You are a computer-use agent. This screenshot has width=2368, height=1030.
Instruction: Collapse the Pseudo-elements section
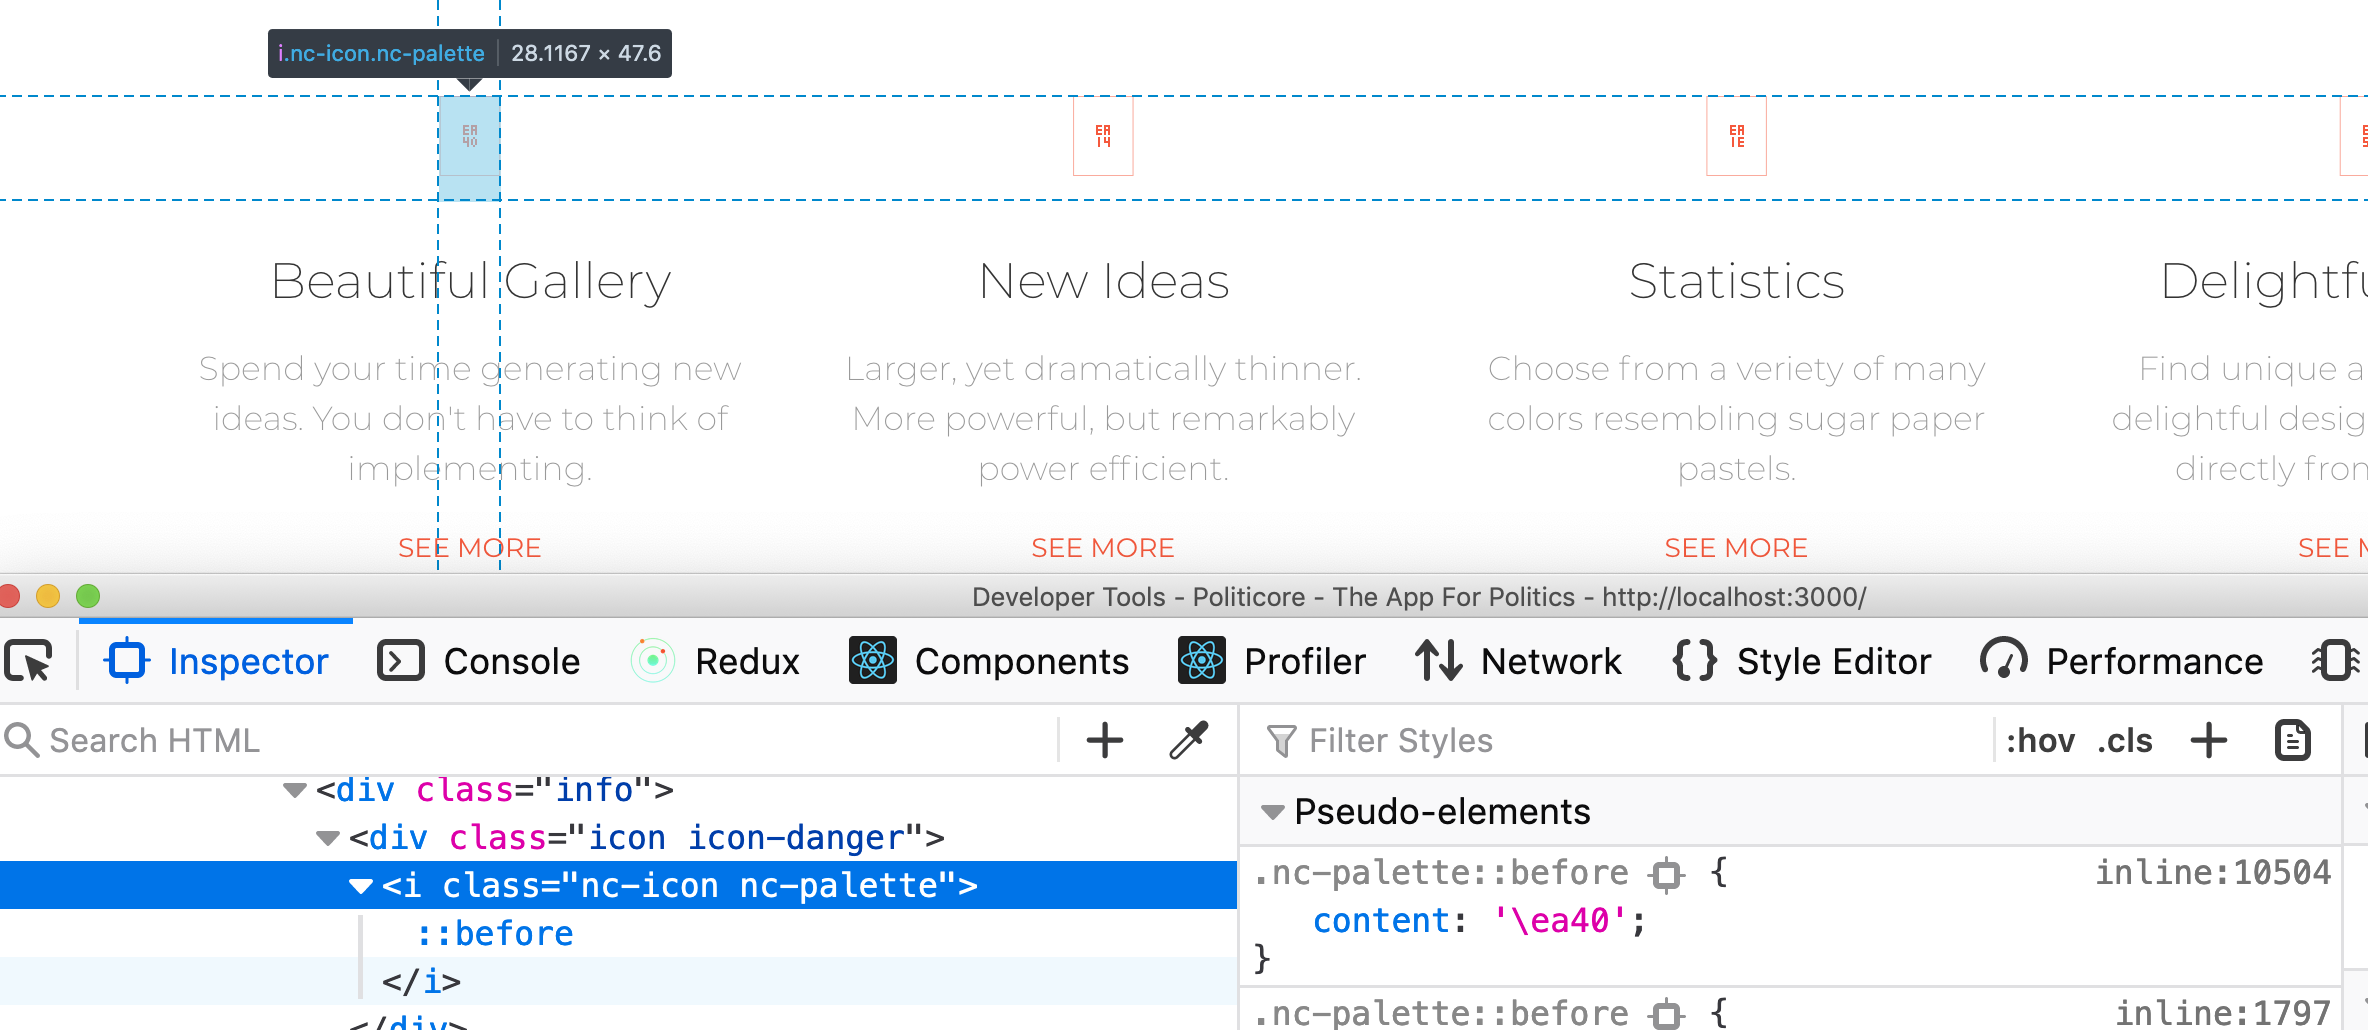(1272, 812)
